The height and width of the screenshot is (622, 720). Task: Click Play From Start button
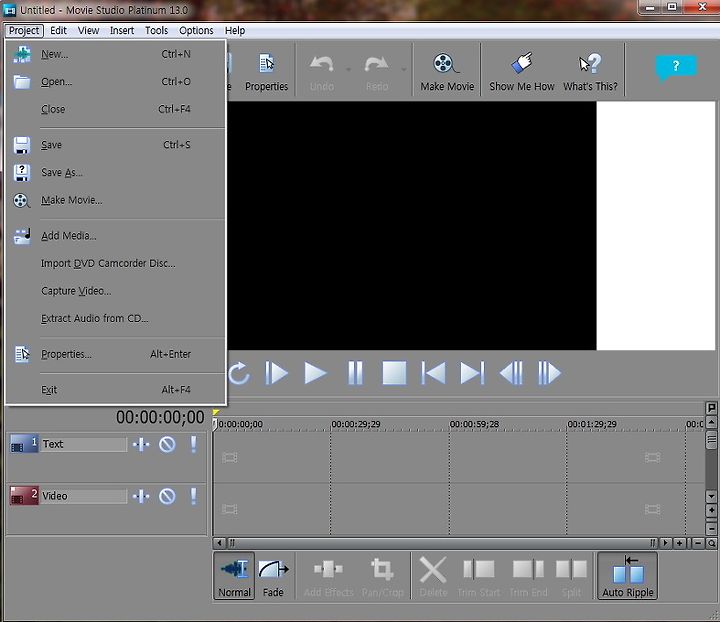[x=276, y=373]
